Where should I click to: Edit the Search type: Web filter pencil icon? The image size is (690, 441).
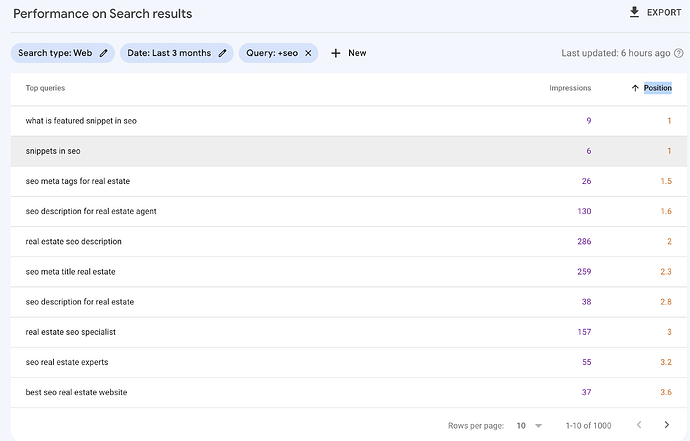click(x=104, y=53)
